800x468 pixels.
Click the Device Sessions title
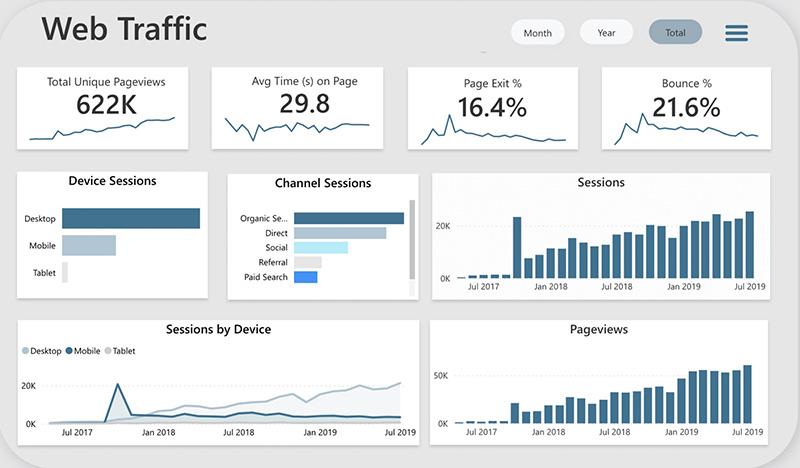tap(112, 181)
